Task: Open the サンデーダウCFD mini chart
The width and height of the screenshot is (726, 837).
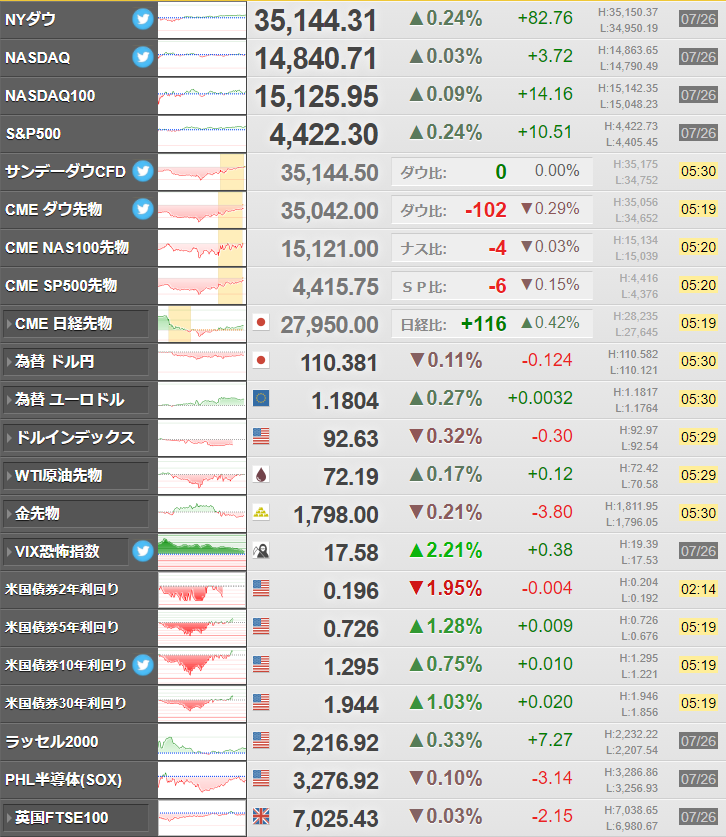Action: point(202,172)
